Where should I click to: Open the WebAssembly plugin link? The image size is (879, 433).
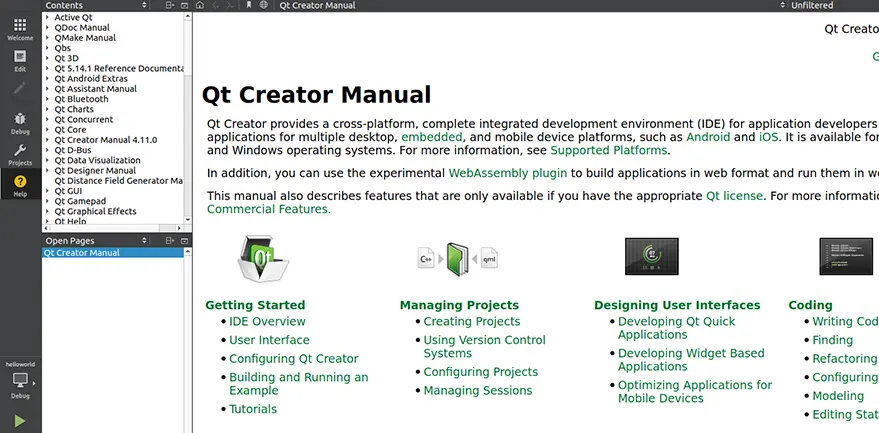pos(508,173)
